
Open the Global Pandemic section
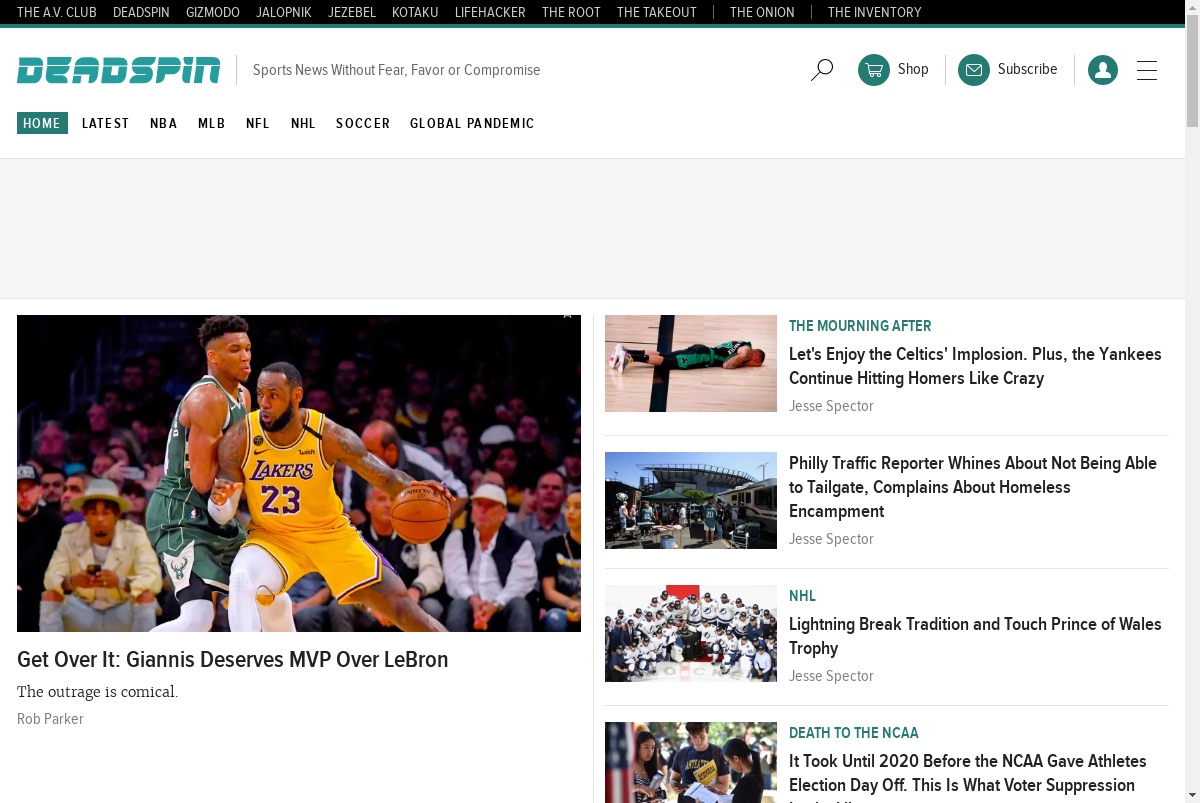(472, 124)
